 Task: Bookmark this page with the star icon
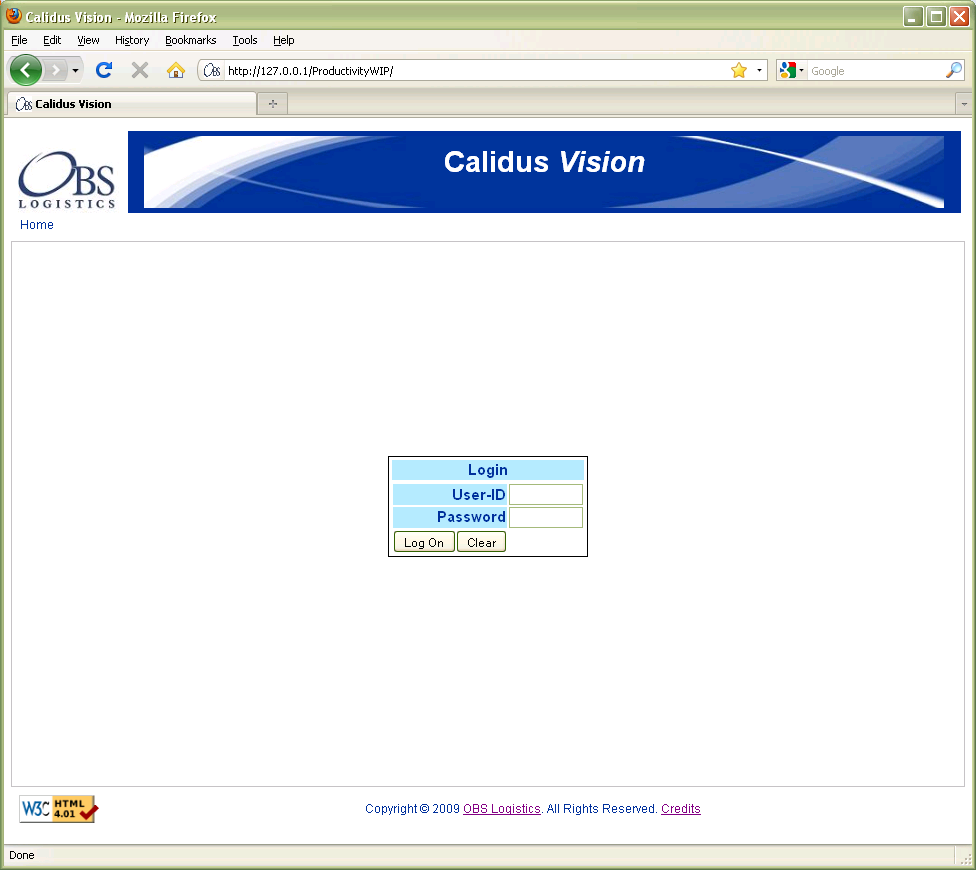[x=739, y=70]
